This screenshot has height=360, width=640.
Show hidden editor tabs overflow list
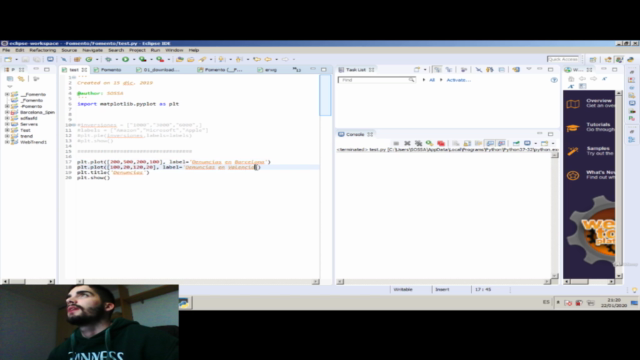pyautogui.click(x=297, y=70)
